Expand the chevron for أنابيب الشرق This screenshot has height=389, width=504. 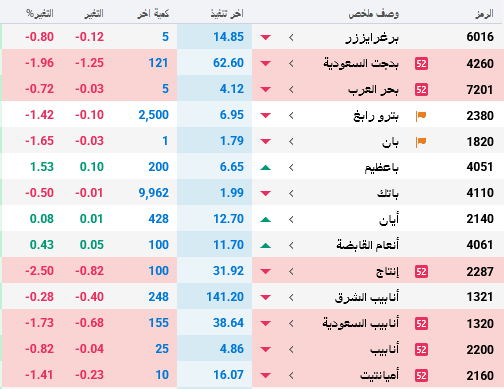291,297
